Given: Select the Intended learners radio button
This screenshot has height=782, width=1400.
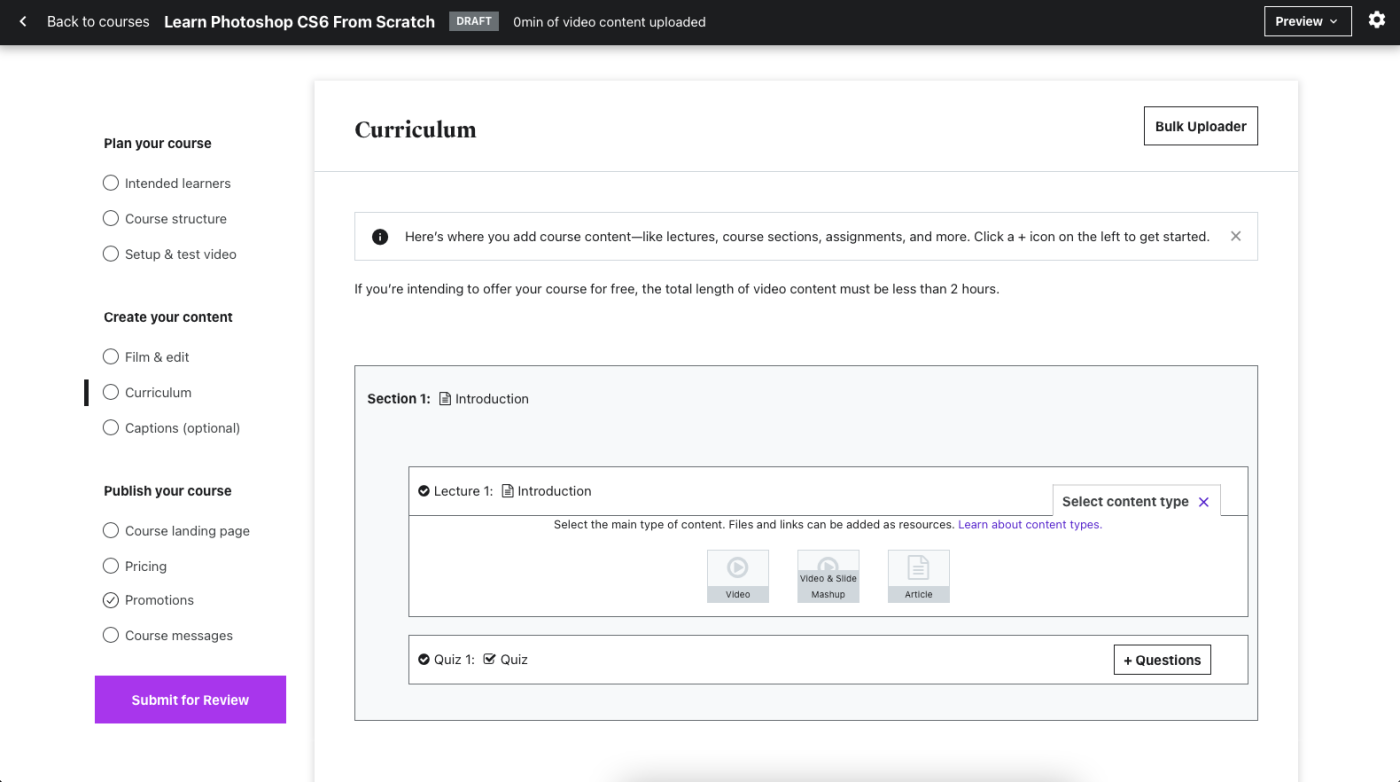Looking at the screenshot, I should point(111,183).
